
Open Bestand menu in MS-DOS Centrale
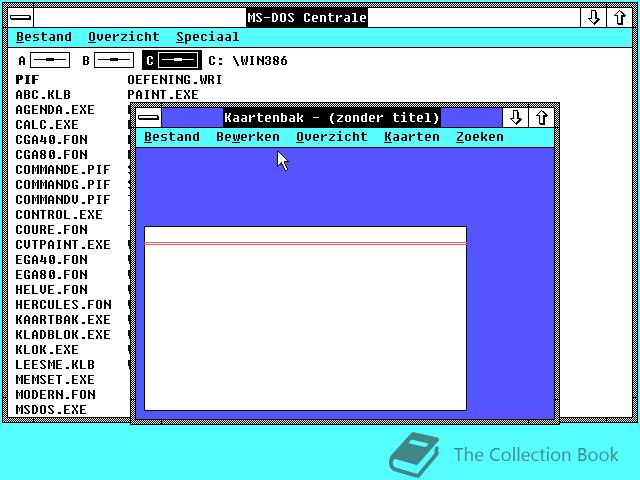(x=44, y=37)
